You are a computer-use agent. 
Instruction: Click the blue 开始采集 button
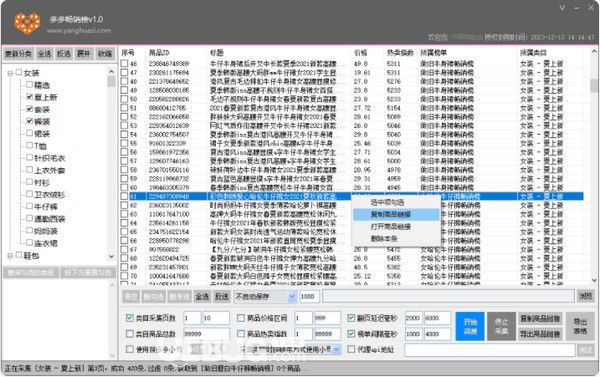click(470, 326)
